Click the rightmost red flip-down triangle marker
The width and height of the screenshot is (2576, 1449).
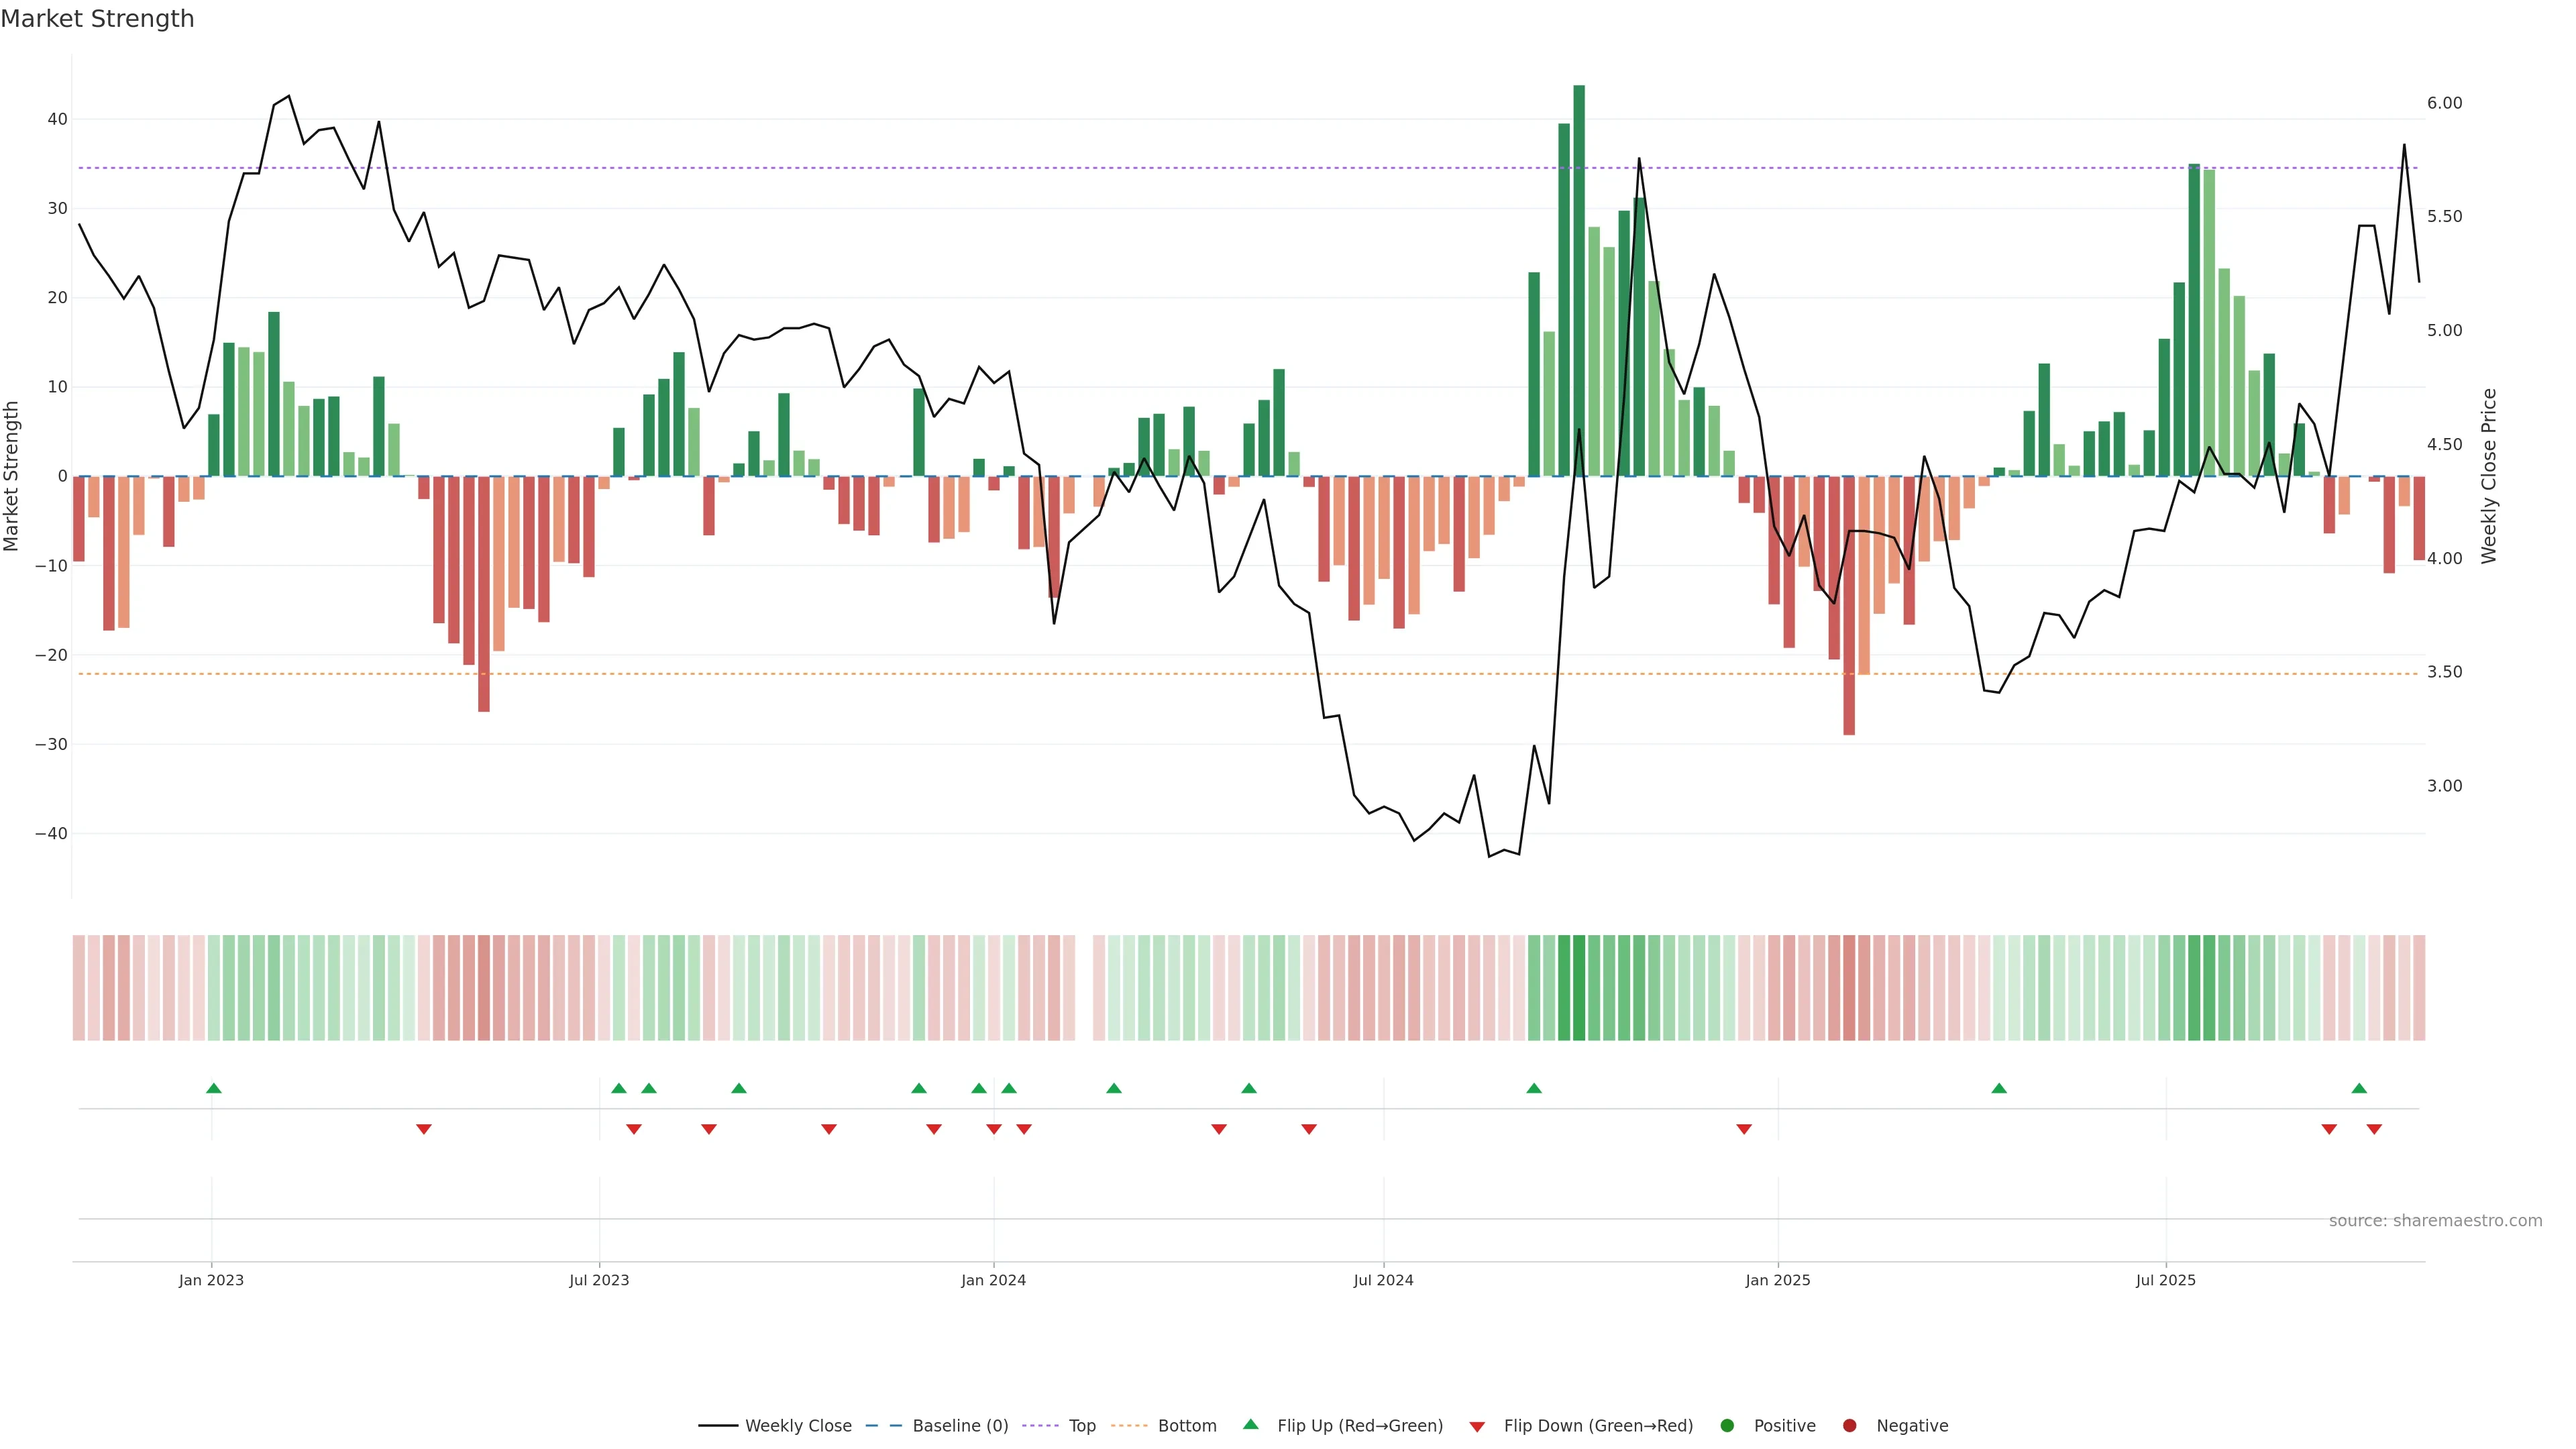point(2374,1129)
